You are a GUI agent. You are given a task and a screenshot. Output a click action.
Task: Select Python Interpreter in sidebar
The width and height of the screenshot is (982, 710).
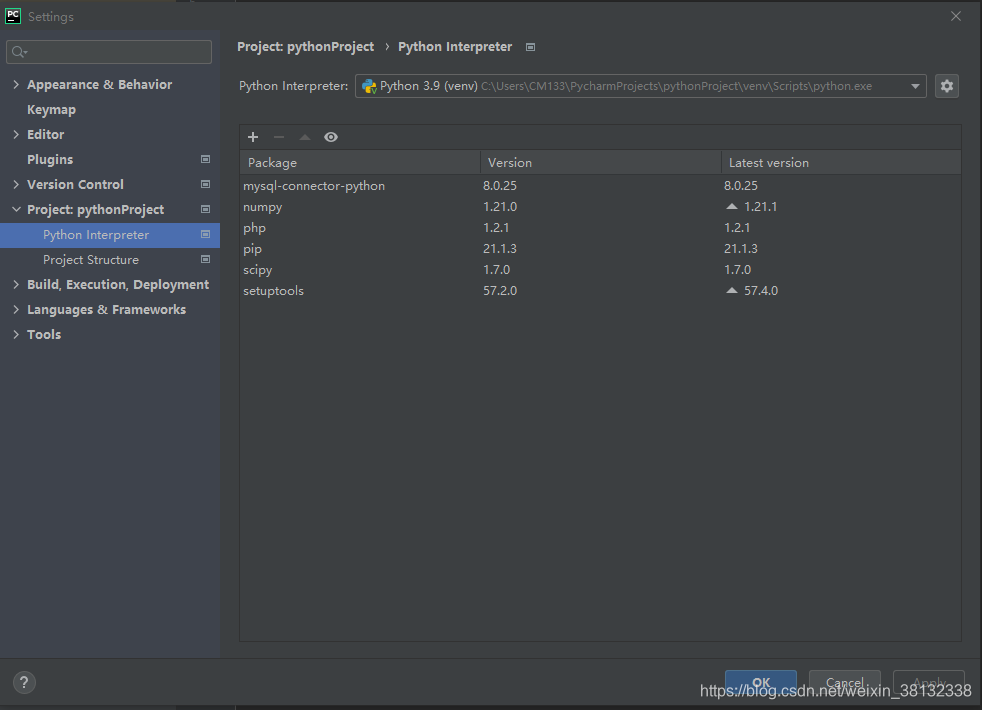coord(110,235)
